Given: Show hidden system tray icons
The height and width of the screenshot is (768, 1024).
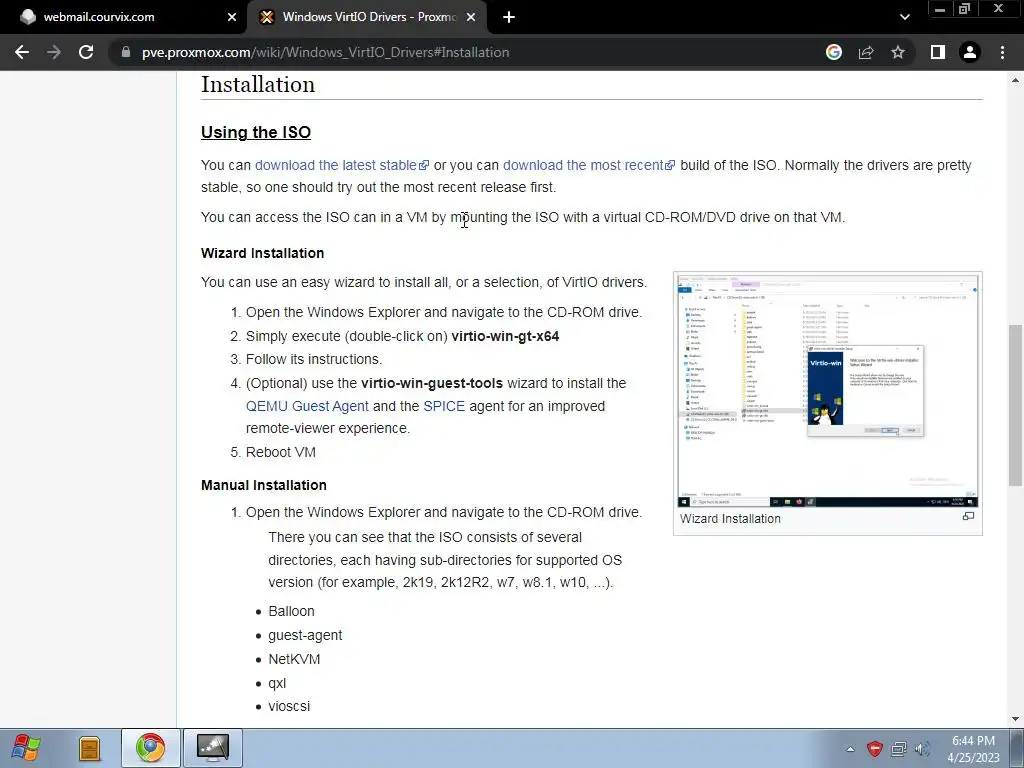Looking at the screenshot, I should [x=850, y=749].
